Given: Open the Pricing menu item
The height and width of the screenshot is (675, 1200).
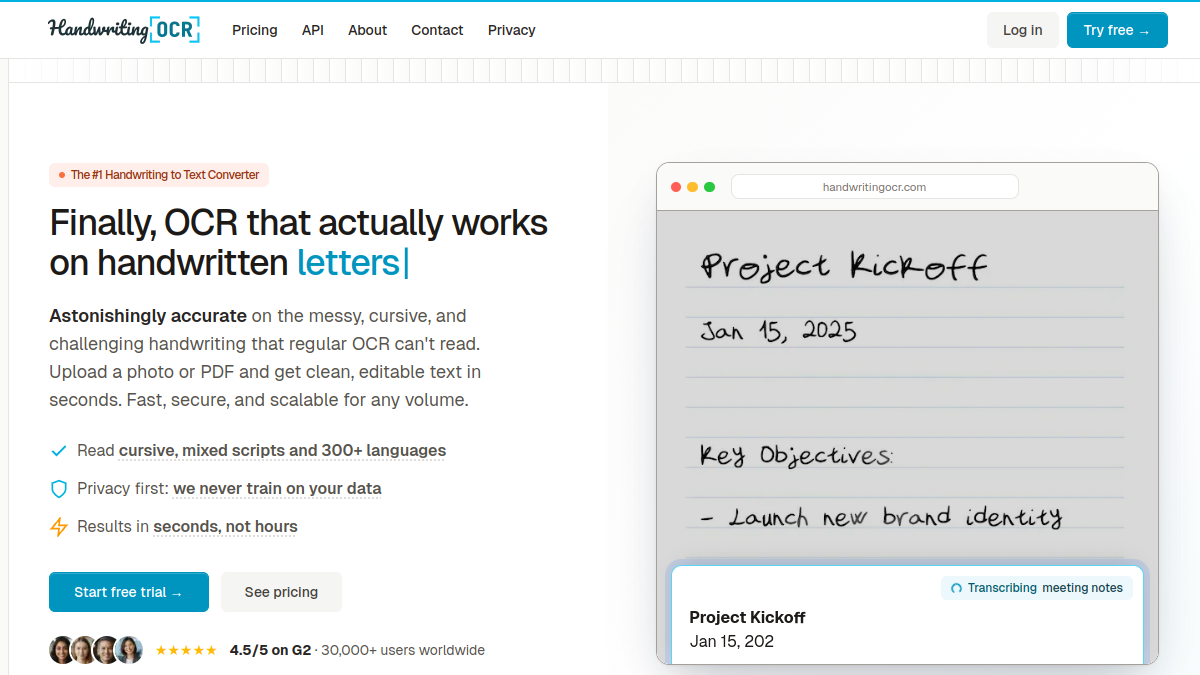Looking at the screenshot, I should point(255,30).
